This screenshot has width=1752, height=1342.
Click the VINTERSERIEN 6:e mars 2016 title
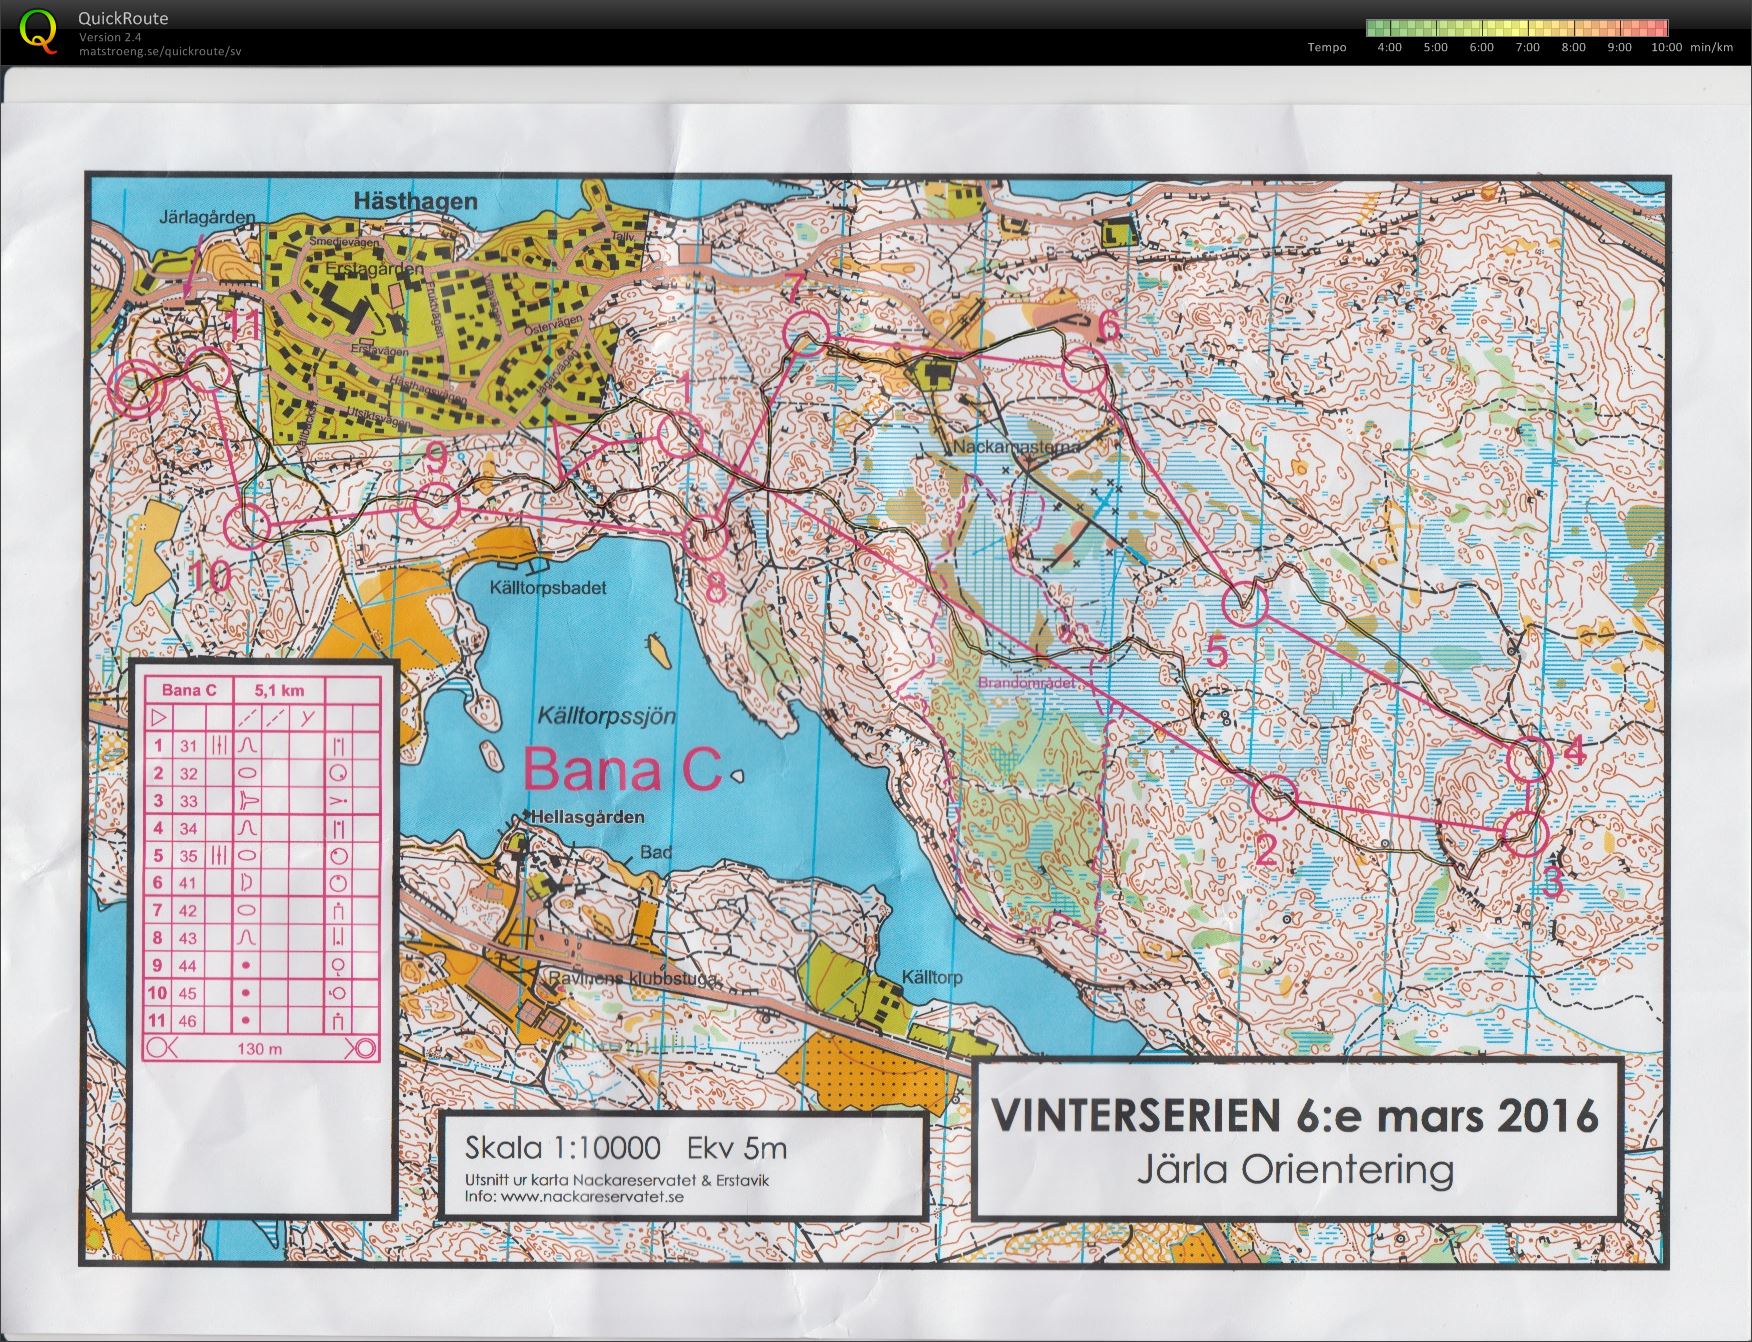click(1295, 1116)
